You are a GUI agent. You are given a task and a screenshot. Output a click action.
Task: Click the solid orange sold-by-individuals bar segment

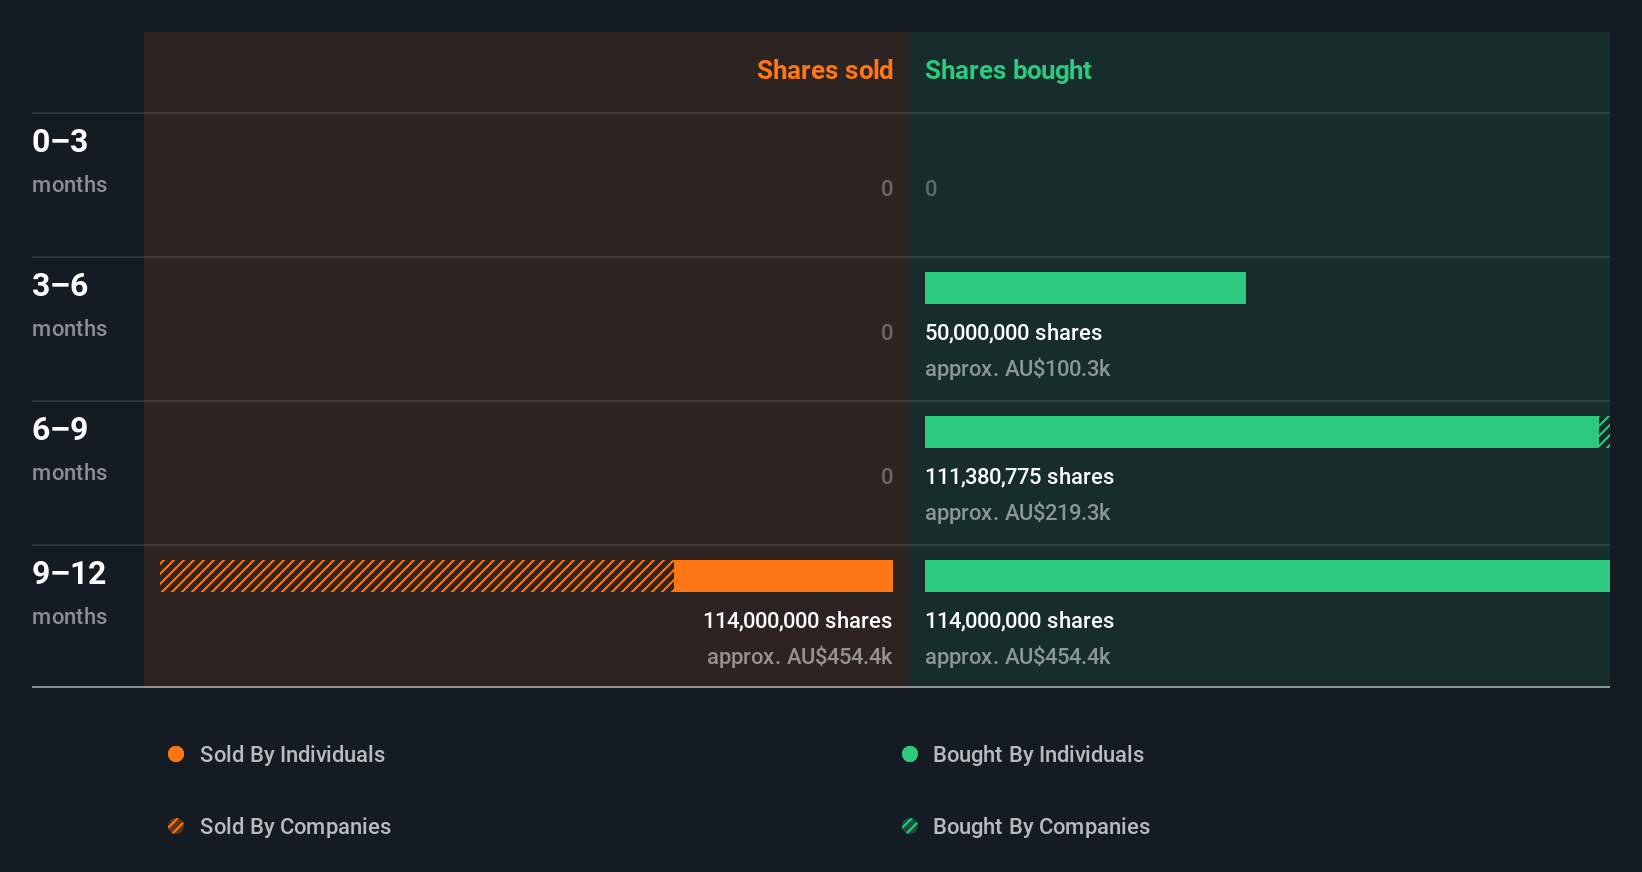point(783,576)
